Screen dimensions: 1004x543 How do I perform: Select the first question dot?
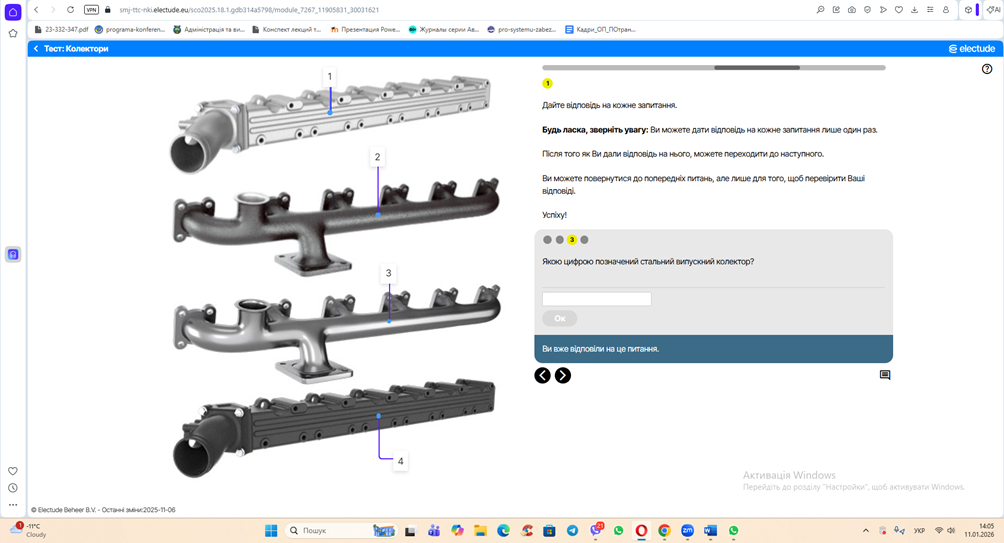[547, 240]
